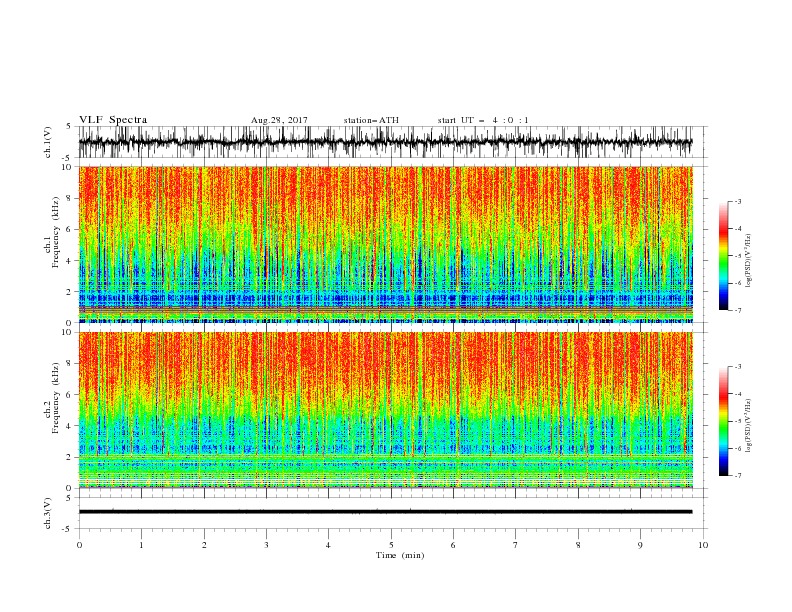Click the "-5" voltage tick of ch.1(V)
This screenshot has height=612, width=792.
68,158
